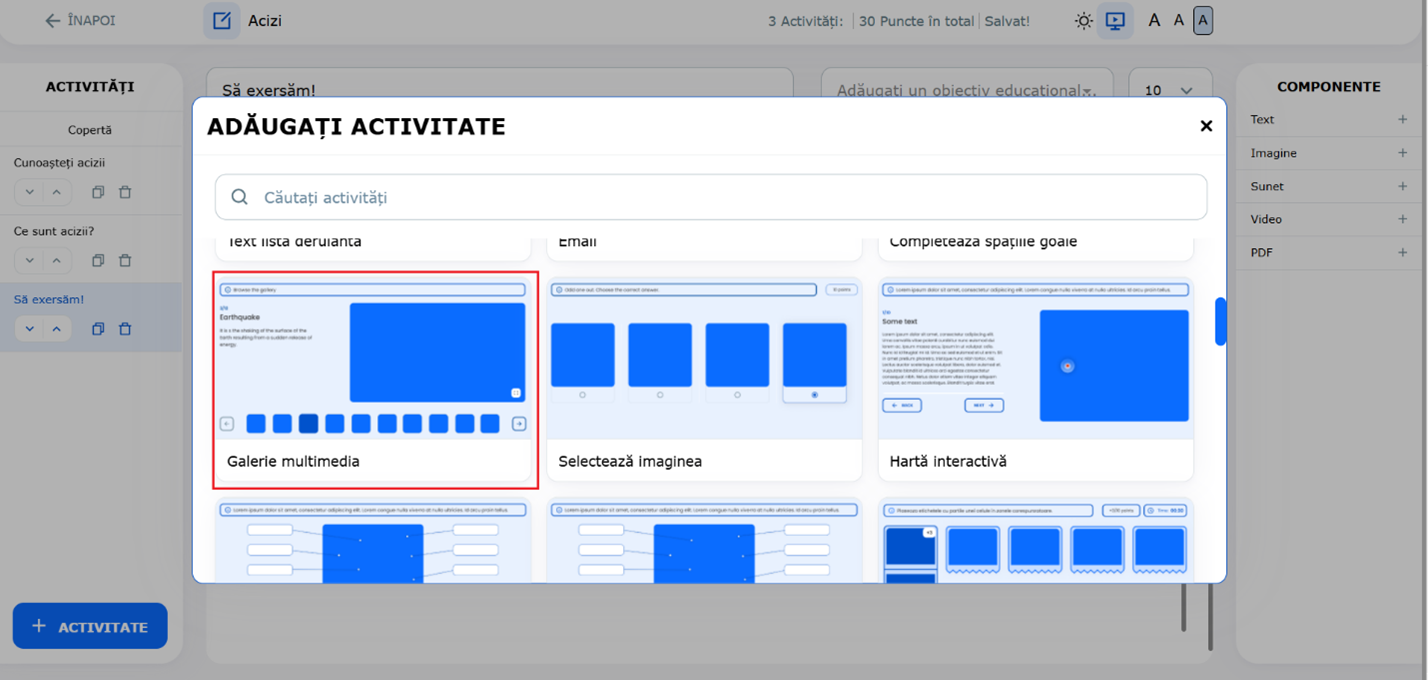This screenshot has width=1428, height=680.
Task: Open presentation preview mode icon
Action: tap(1115, 20)
